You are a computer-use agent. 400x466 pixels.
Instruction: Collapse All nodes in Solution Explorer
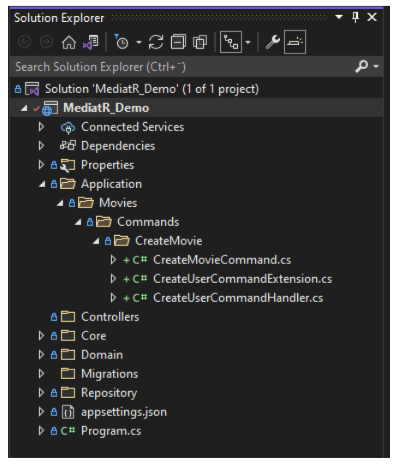coord(178,42)
